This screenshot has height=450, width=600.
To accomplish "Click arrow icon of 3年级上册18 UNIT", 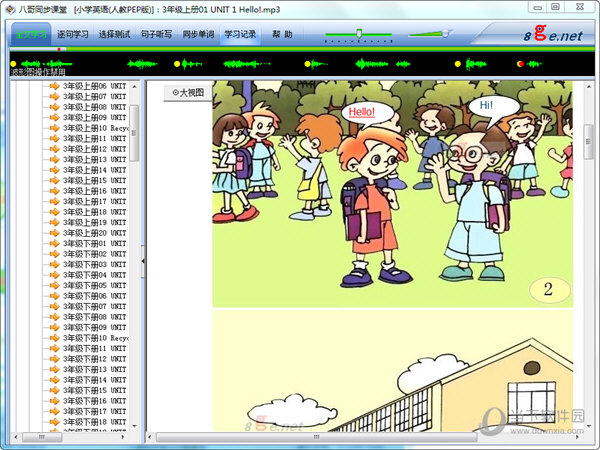I will click(54, 212).
